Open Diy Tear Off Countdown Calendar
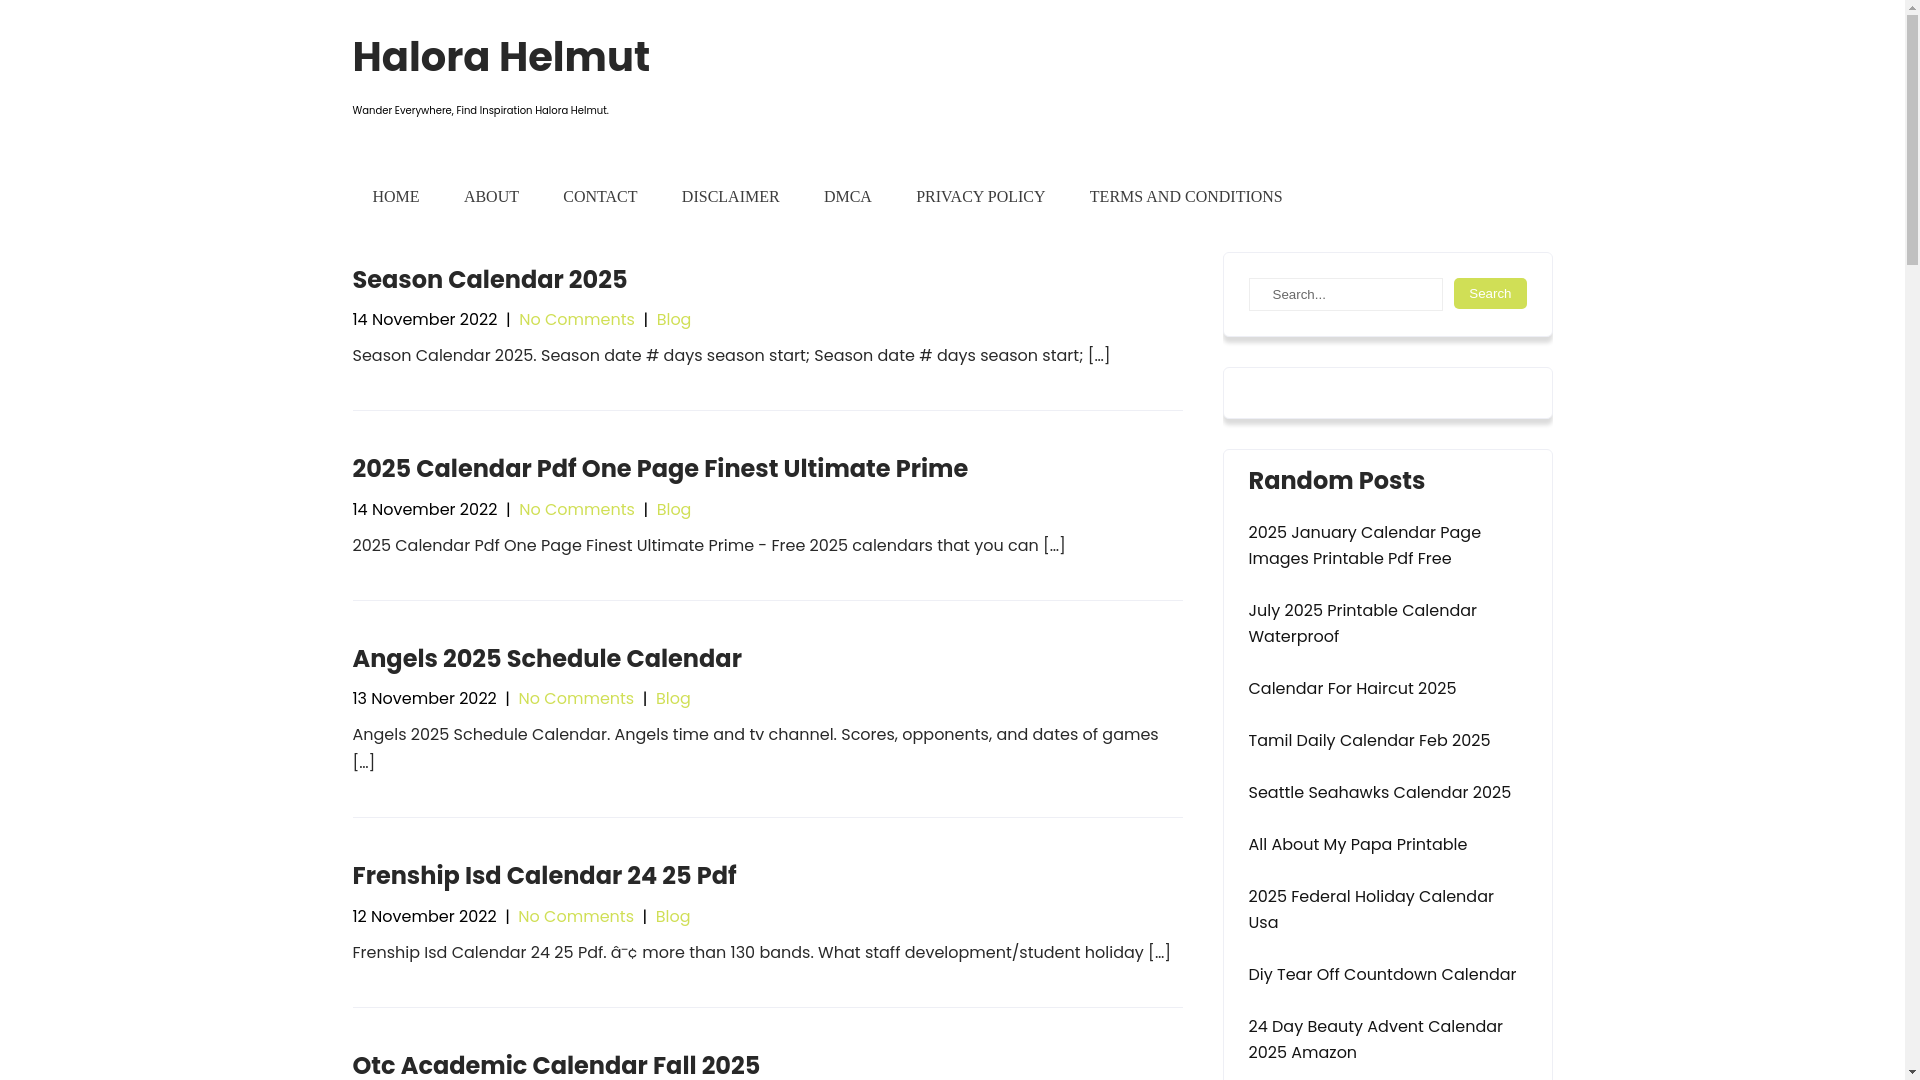1920x1080 pixels. click(1381, 975)
